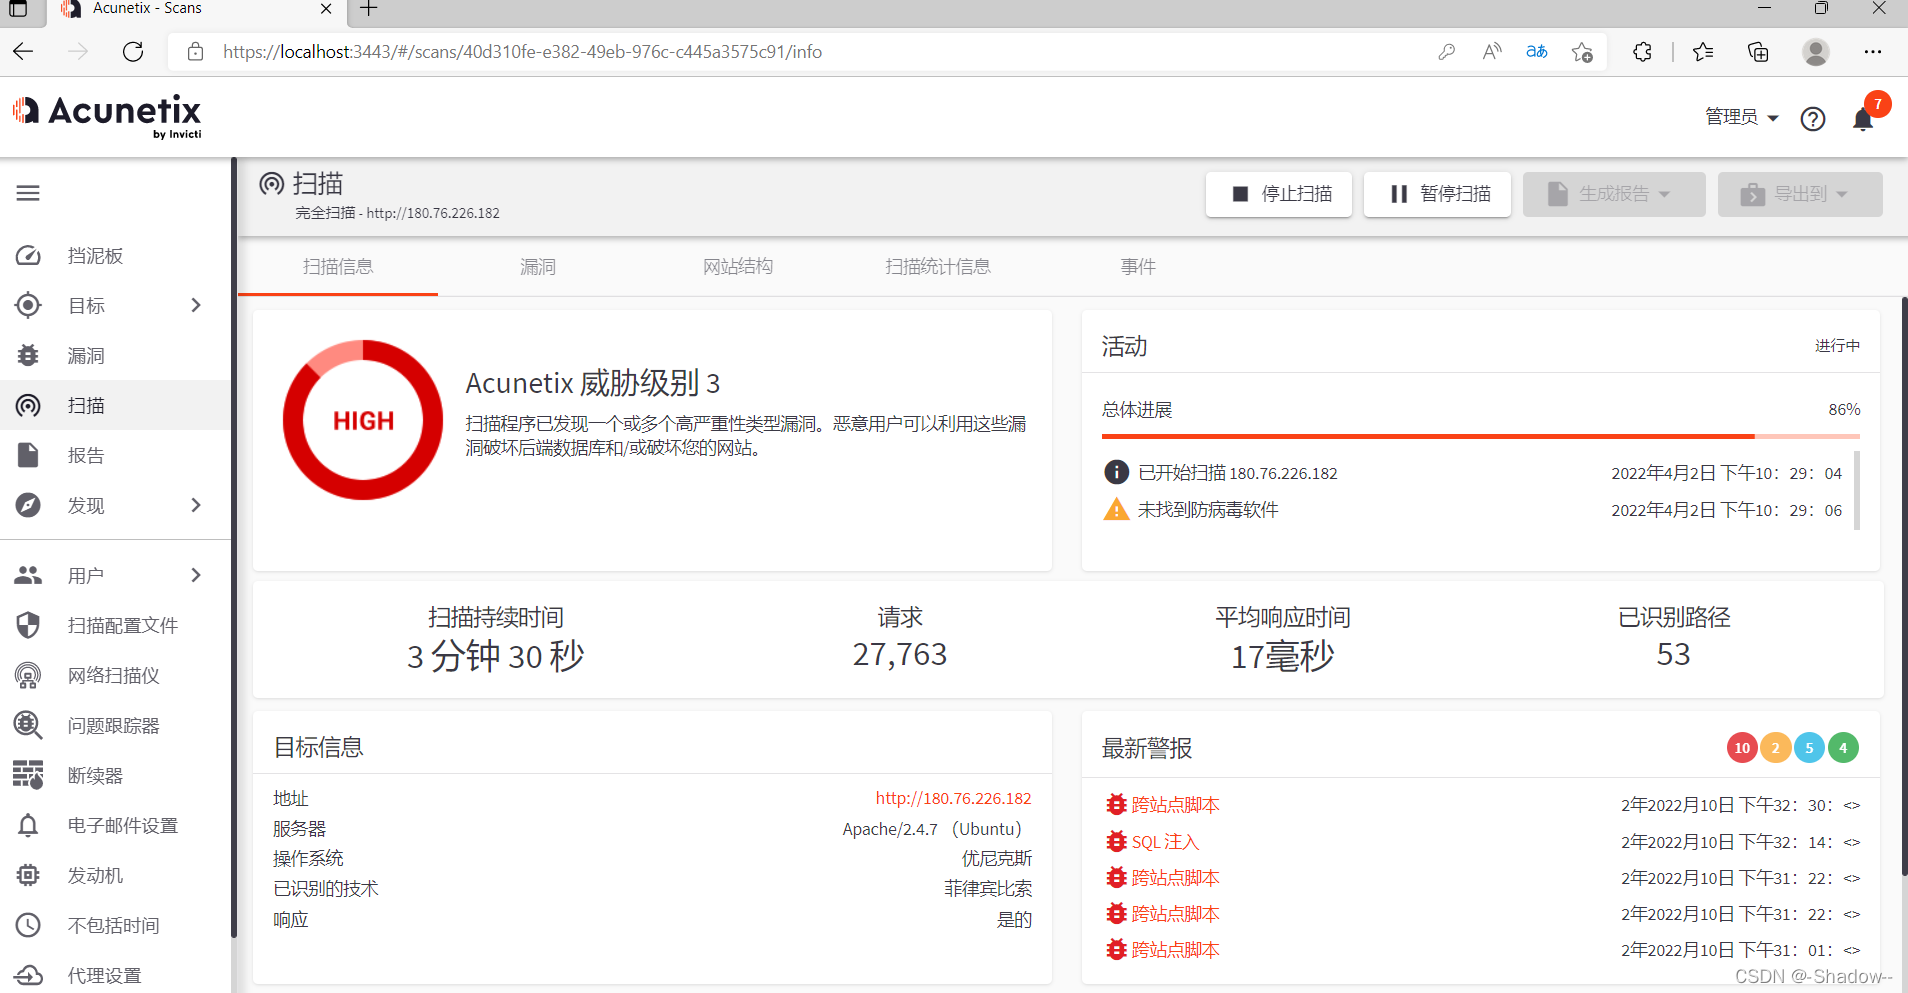
Task: Click the 暂停扫描 button
Action: (1437, 194)
